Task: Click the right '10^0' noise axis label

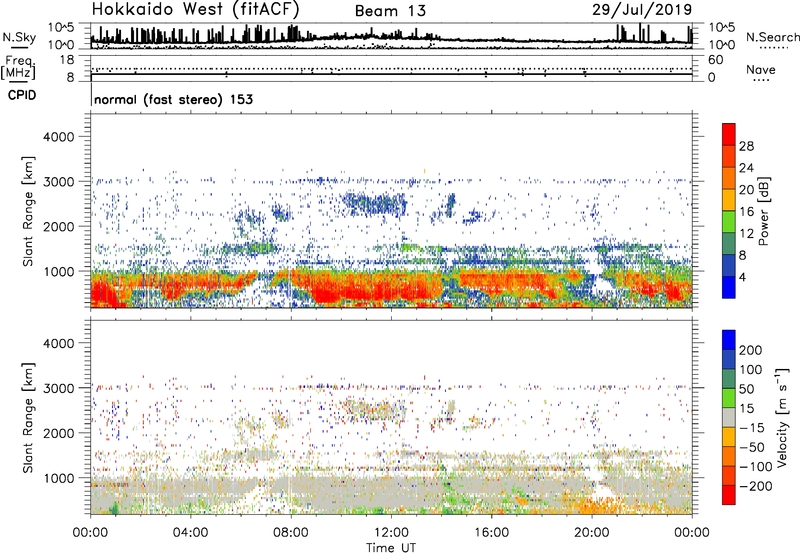Action: pyautogui.click(x=722, y=45)
